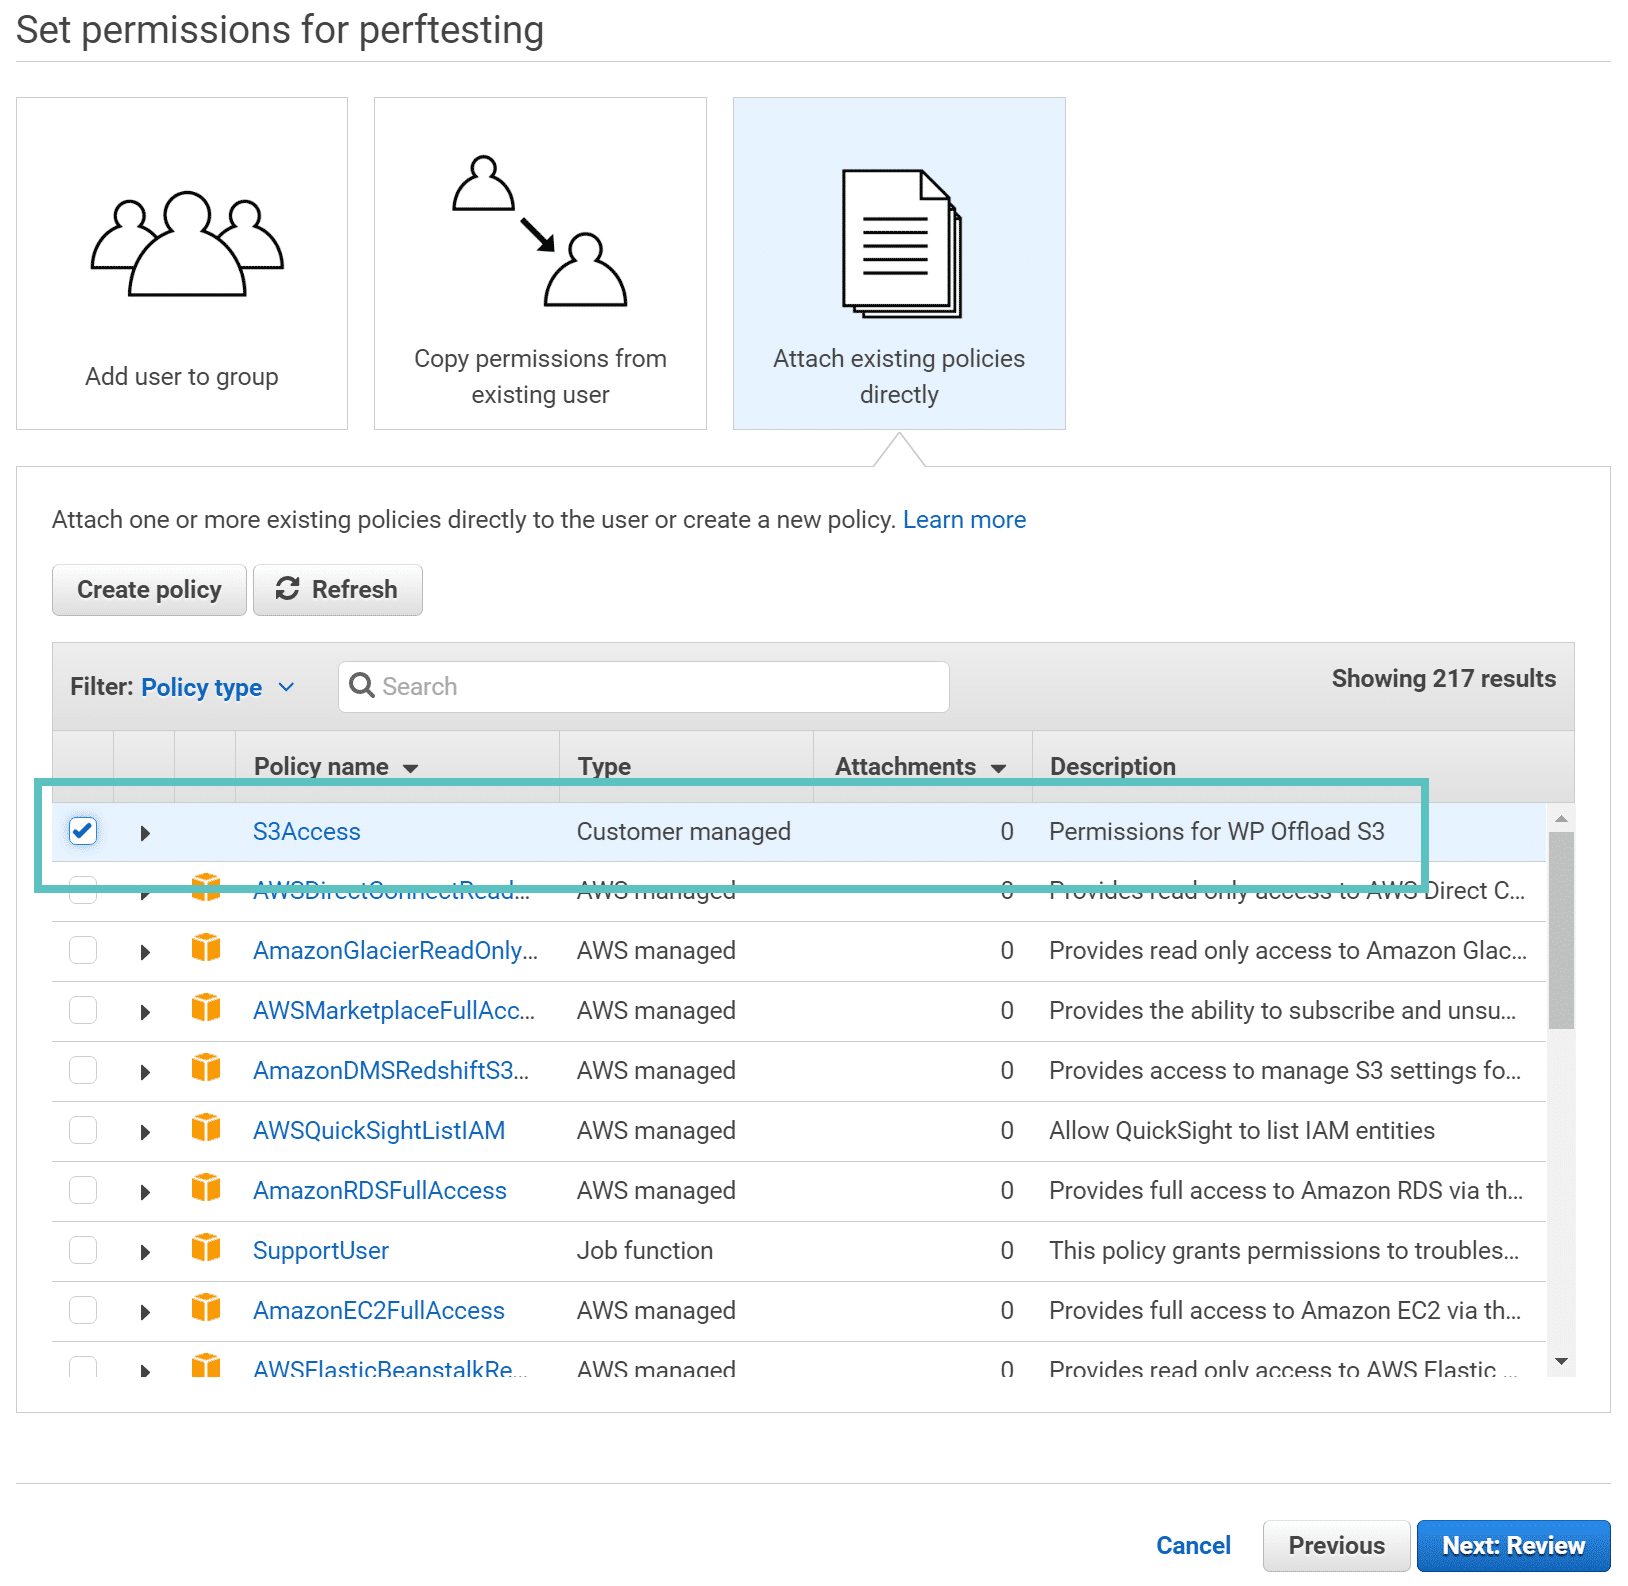The image size is (1628, 1586).
Task: Check the AmazonRDSFullAccess checkbox
Action: click(x=83, y=1189)
